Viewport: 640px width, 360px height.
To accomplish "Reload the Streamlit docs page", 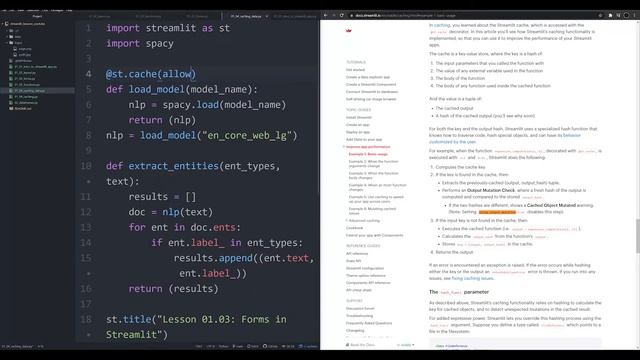I will pos(342,16).
